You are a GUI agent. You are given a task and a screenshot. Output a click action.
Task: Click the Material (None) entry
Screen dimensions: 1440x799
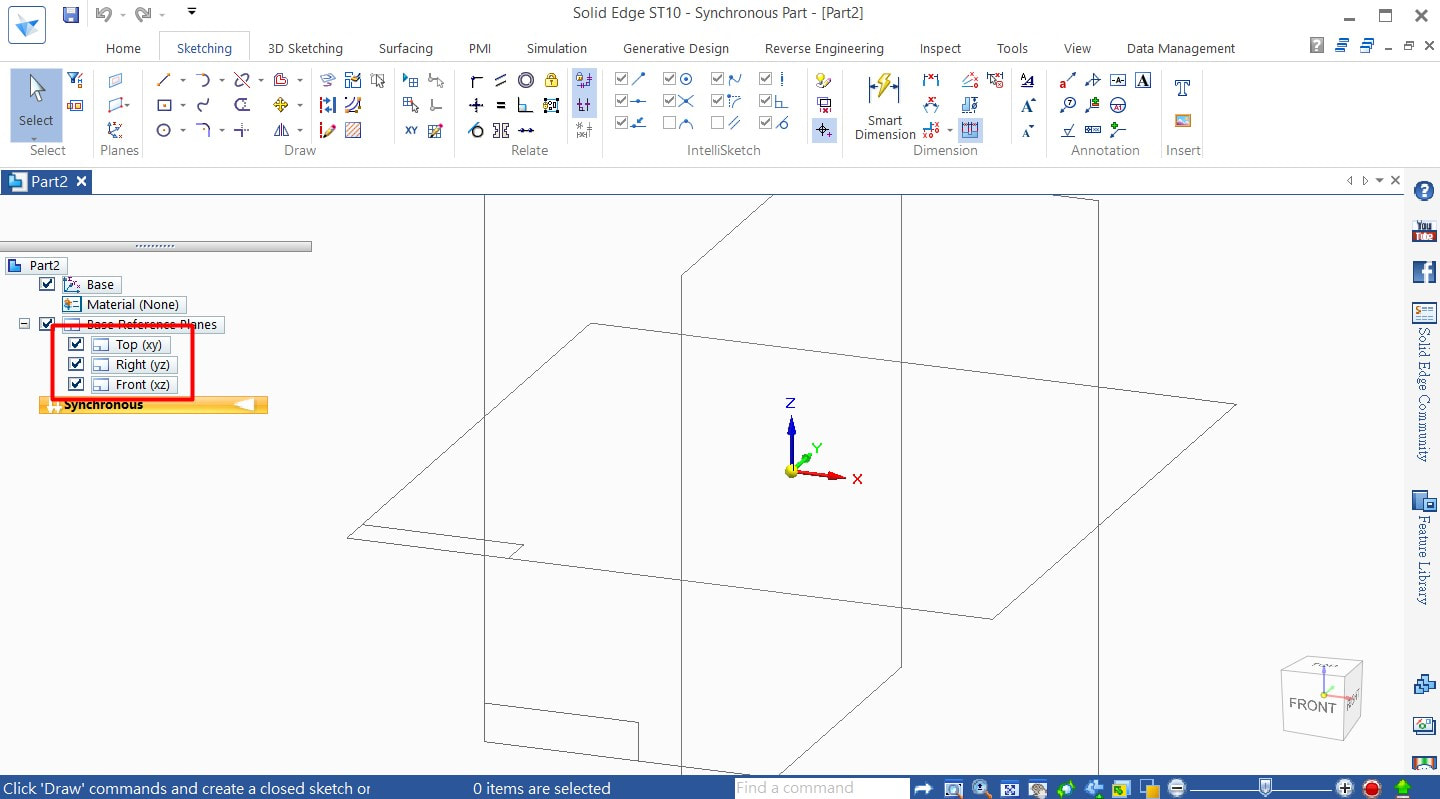point(132,305)
